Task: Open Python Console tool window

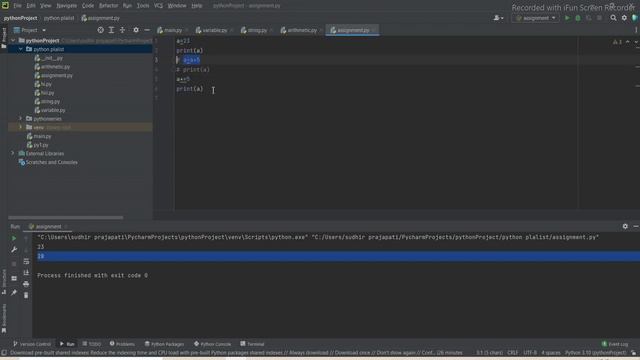Action: pyautogui.click(x=212, y=344)
